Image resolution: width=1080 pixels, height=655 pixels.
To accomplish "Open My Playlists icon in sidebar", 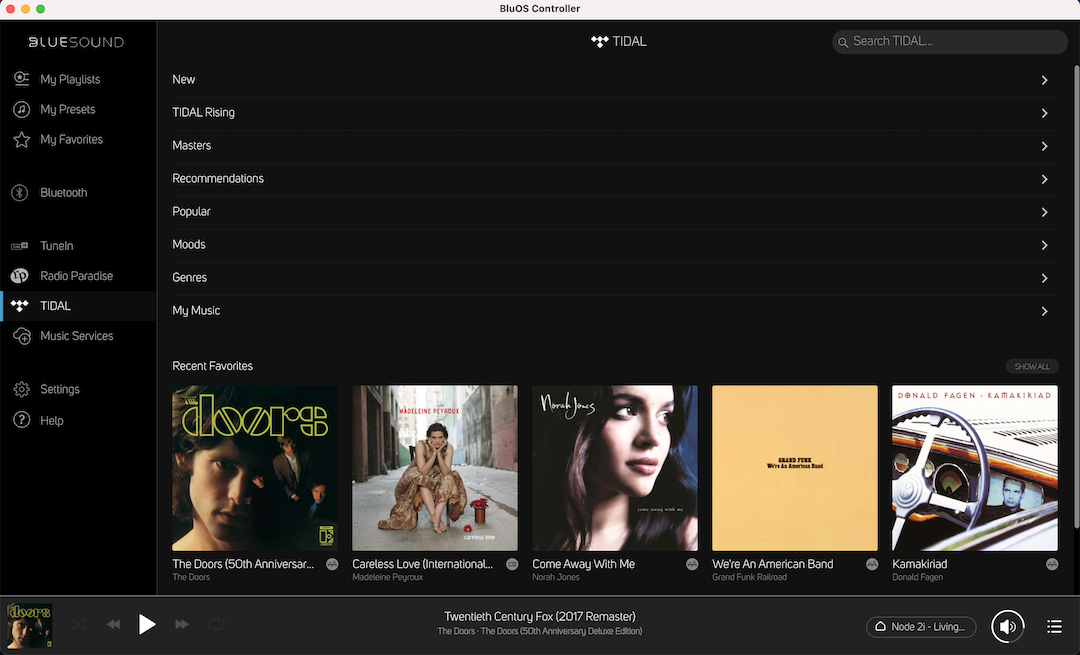I will (x=21, y=79).
